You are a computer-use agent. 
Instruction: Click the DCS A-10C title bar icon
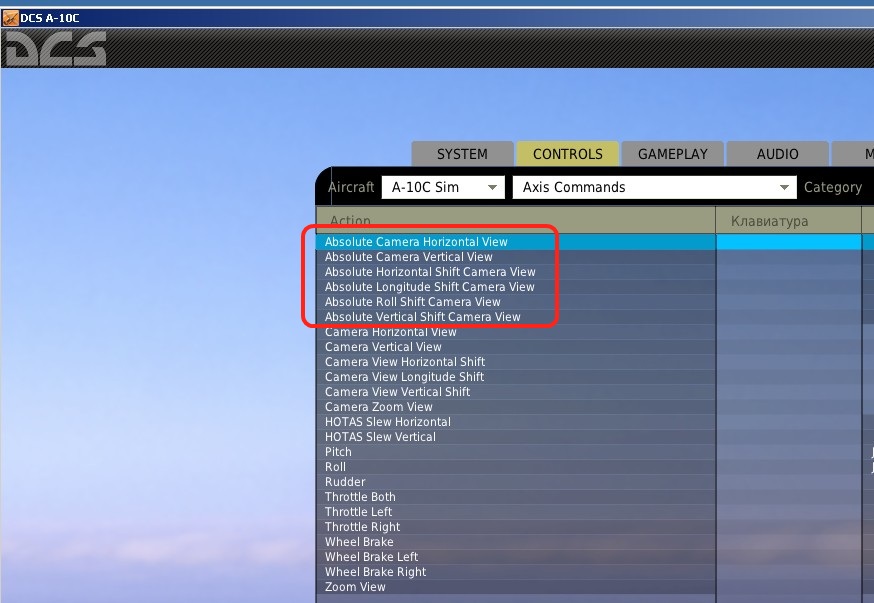(10, 18)
